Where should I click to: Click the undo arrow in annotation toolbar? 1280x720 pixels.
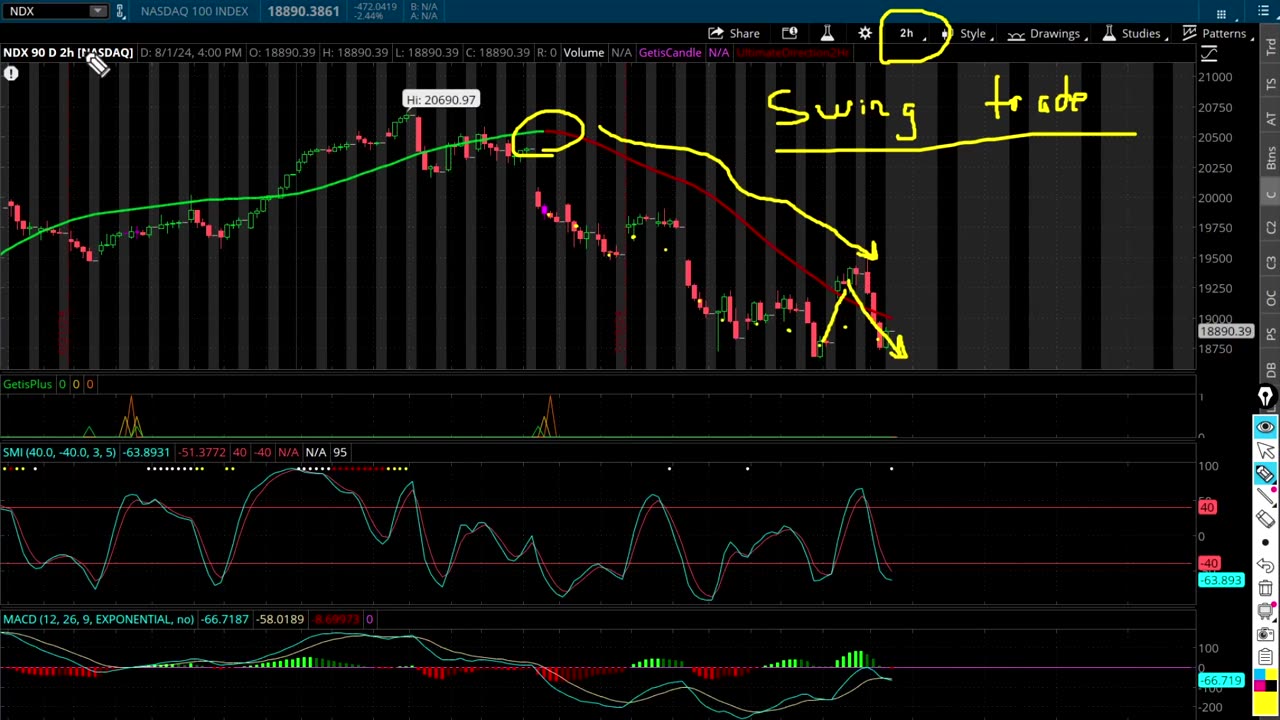1265,565
